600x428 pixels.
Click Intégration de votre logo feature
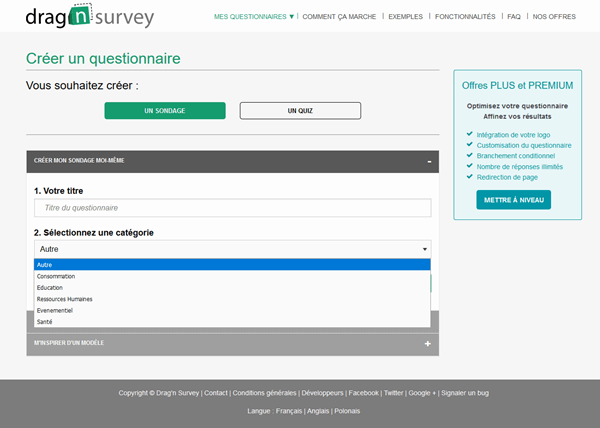(513, 135)
